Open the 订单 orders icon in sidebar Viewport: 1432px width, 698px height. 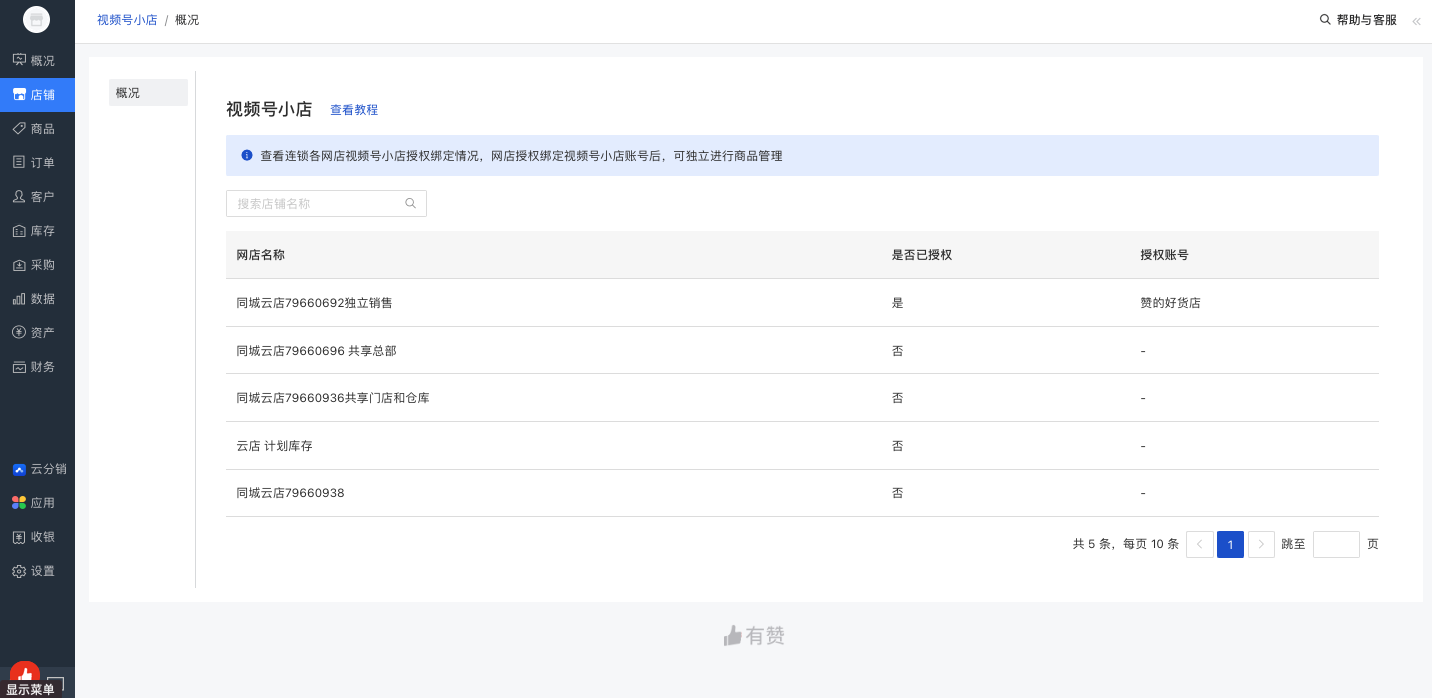coord(19,162)
